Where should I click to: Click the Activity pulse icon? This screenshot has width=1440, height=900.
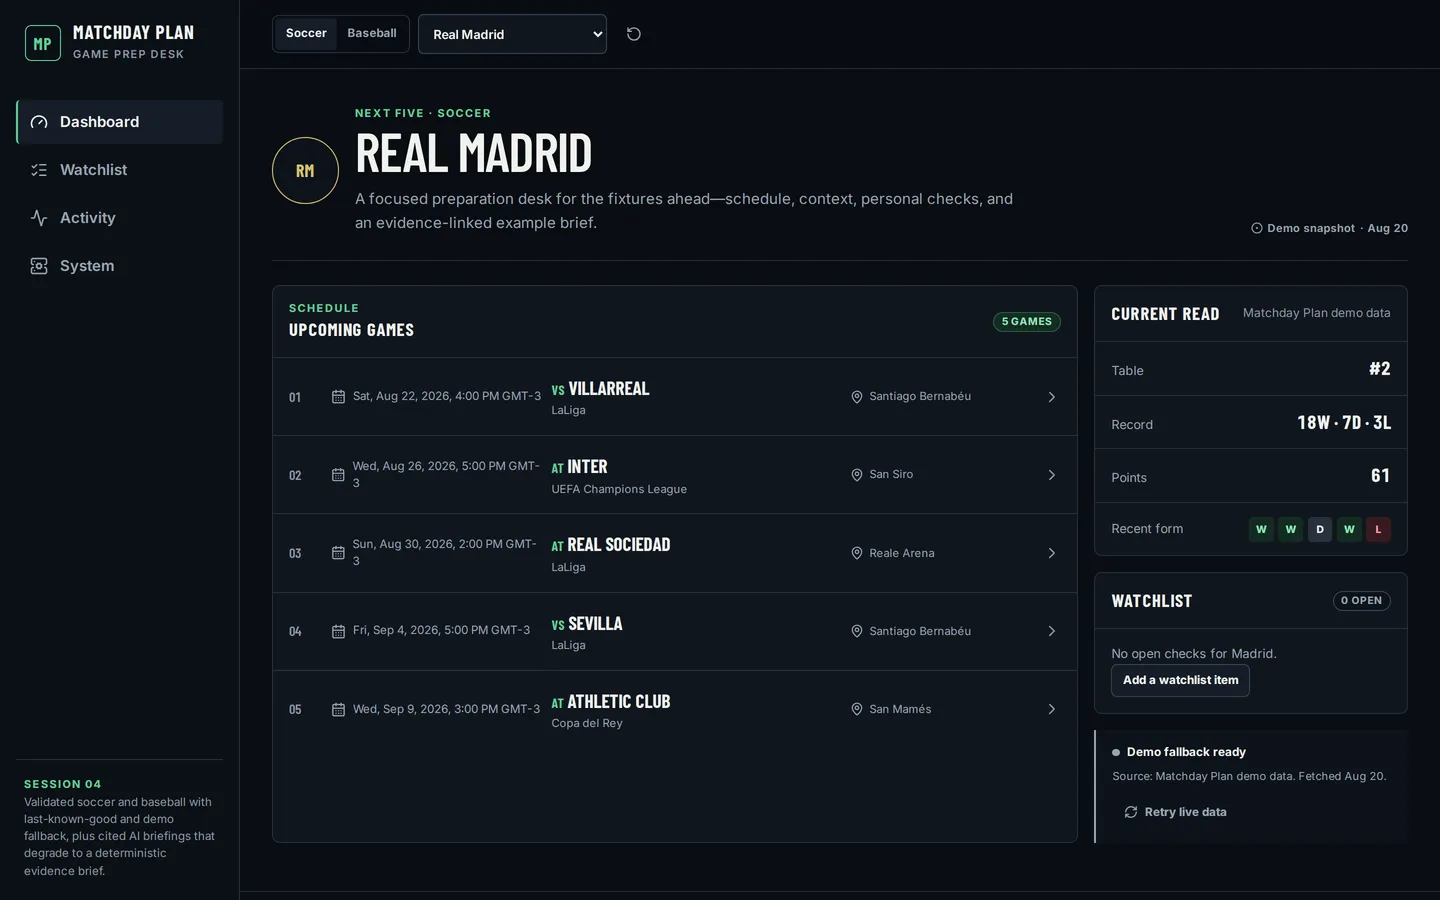(x=39, y=218)
